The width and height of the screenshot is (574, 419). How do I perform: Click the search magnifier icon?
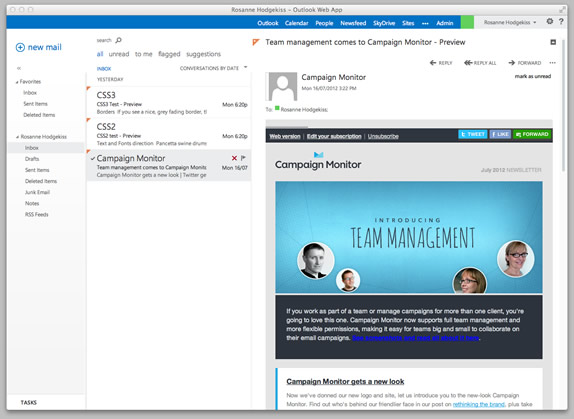tap(119, 40)
